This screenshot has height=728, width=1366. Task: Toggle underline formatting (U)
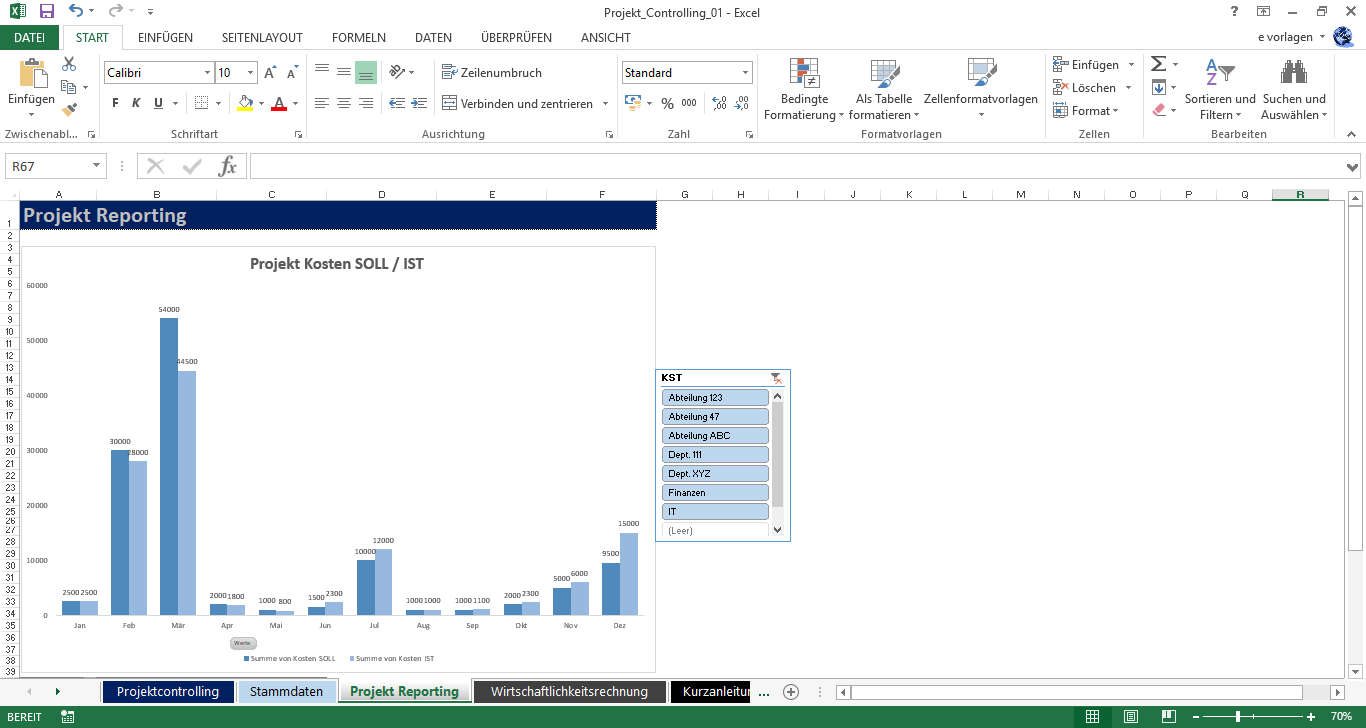point(159,103)
